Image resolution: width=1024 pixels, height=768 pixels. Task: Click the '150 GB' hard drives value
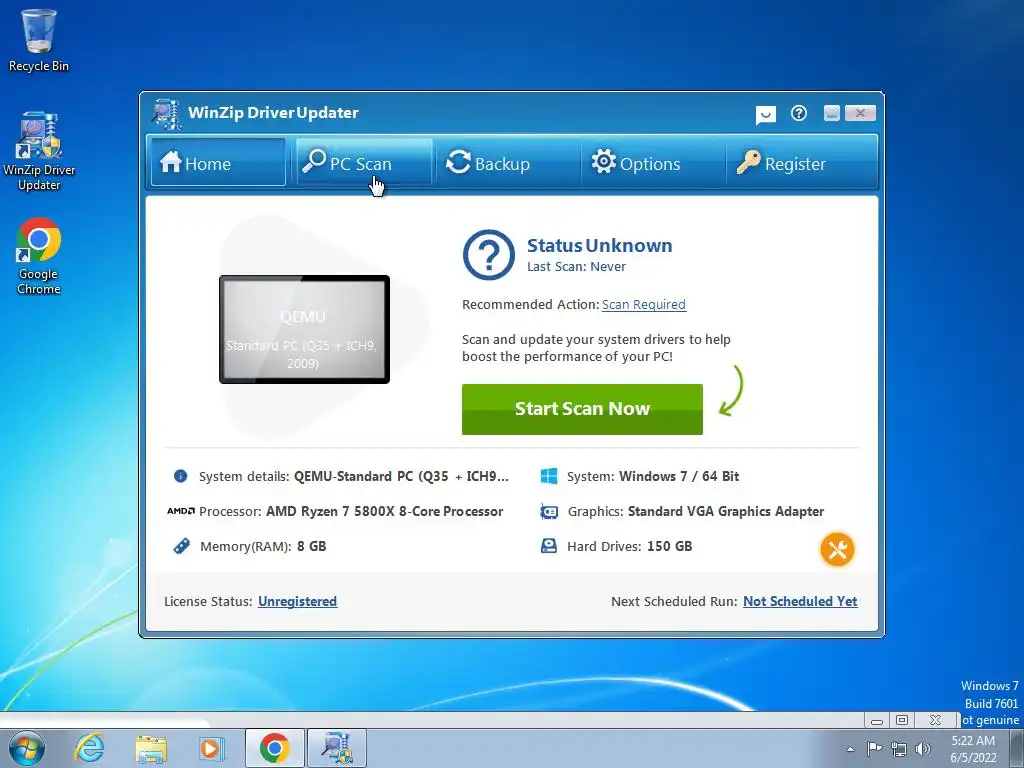point(669,546)
